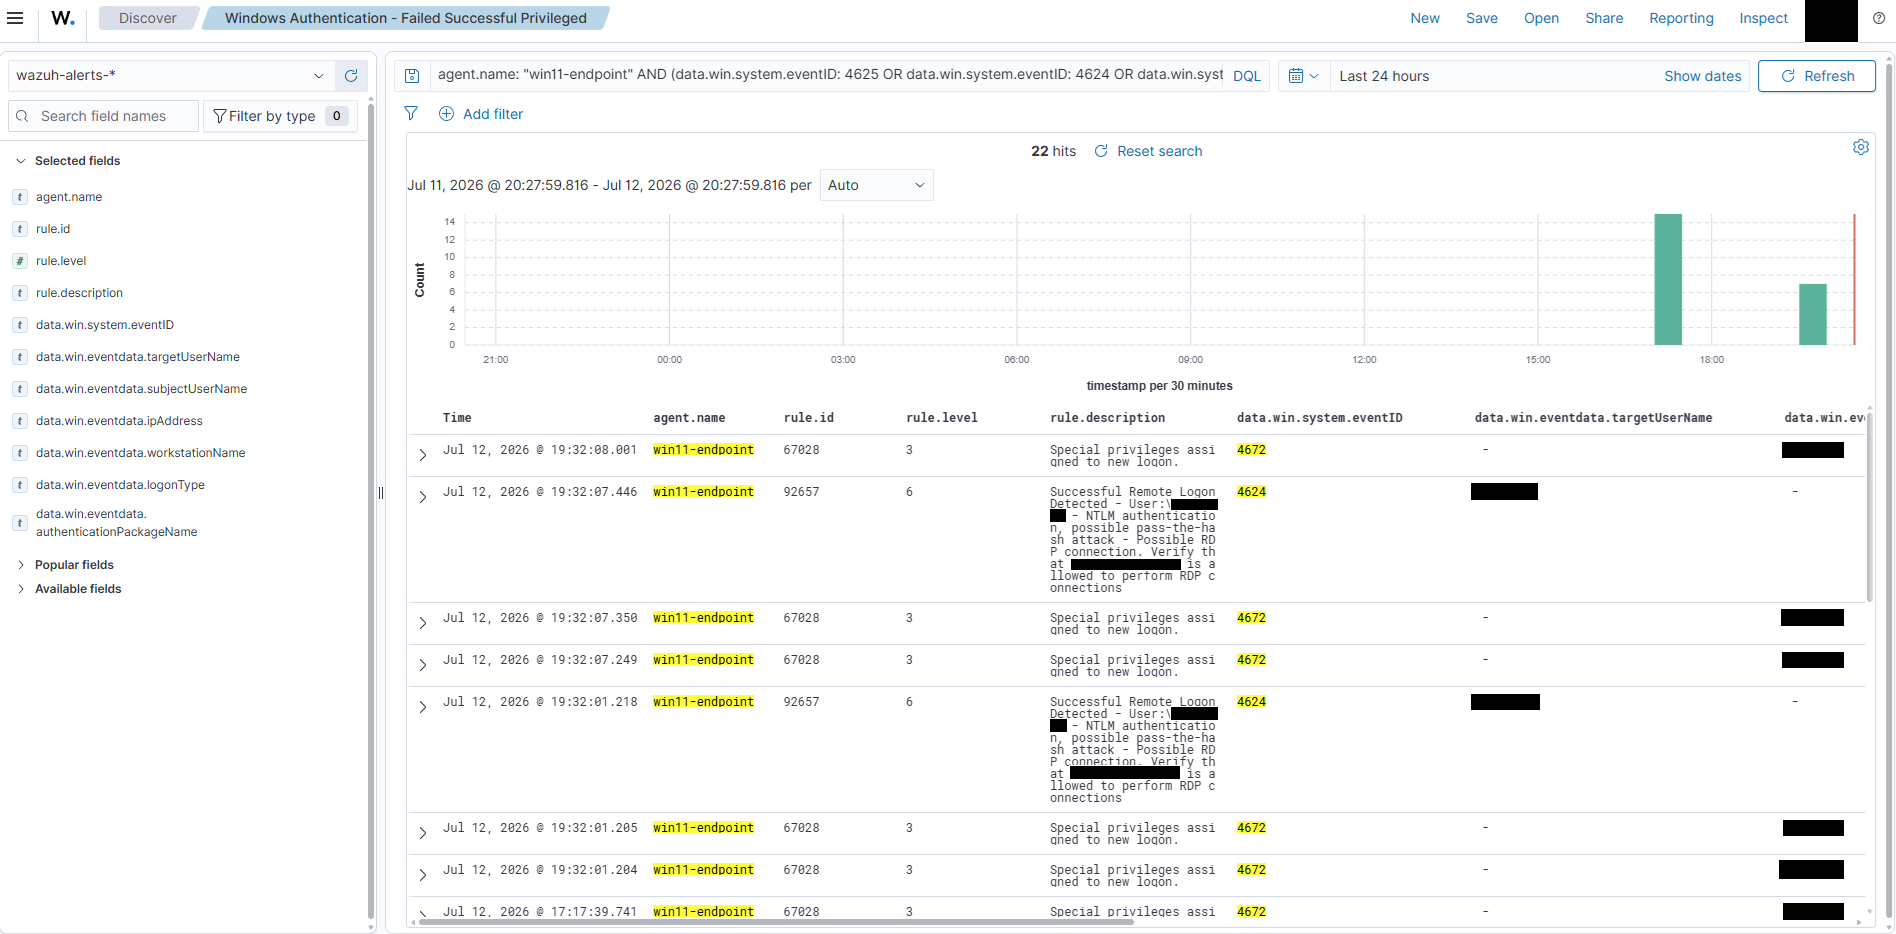Expand the 19:32:07.446 log row

[x=423, y=497]
